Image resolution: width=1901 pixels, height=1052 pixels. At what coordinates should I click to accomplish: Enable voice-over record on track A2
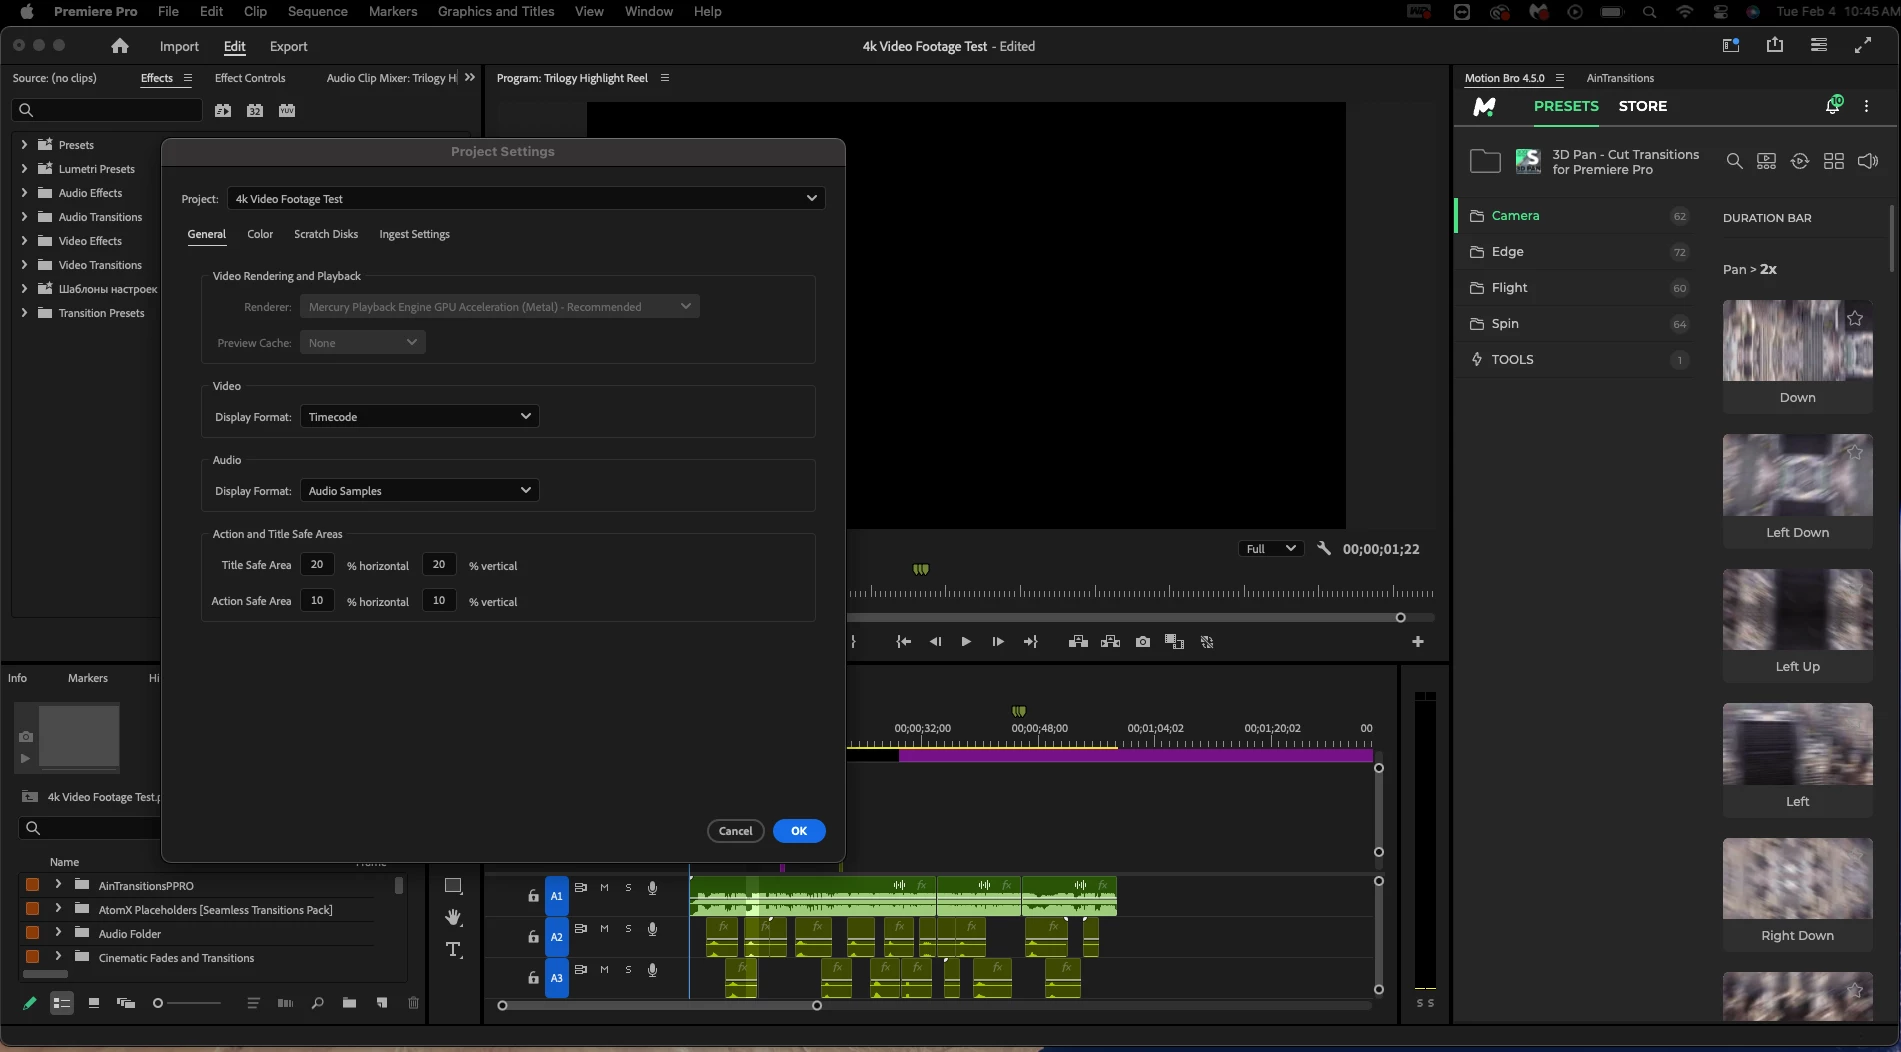[652, 929]
